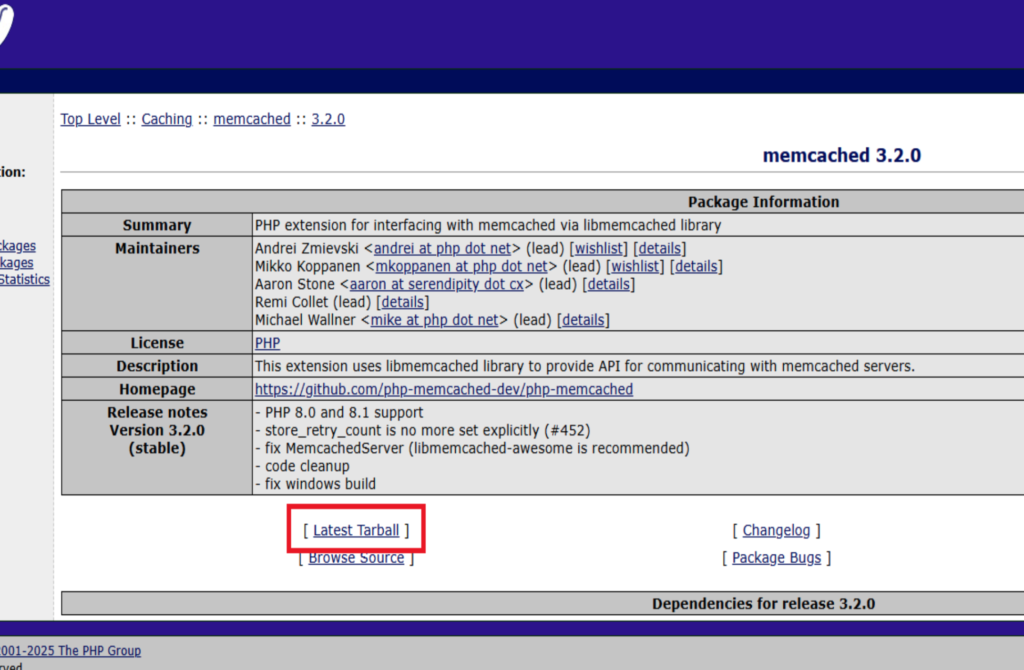Image resolution: width=1024 pixels, height=670 pixels.
Task: Open the Browse Source link
Action: (x=356, y=558)
